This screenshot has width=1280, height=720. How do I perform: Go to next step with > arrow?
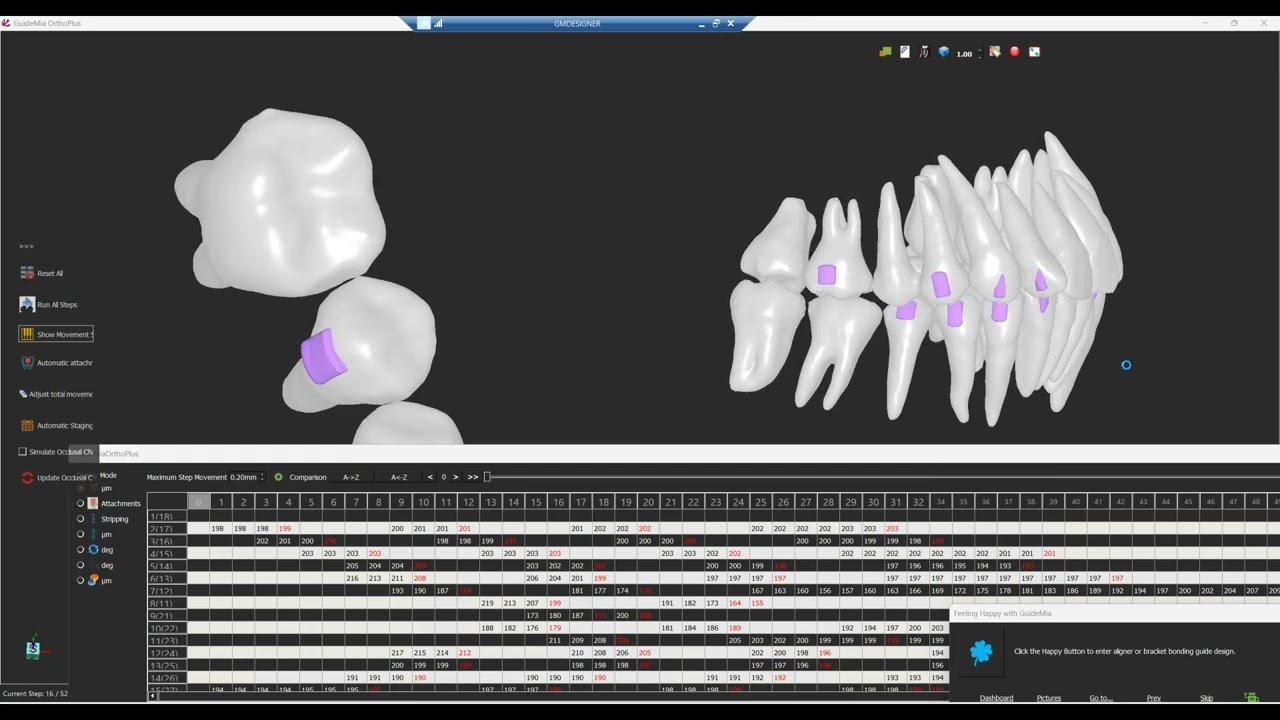pos(456,477)
